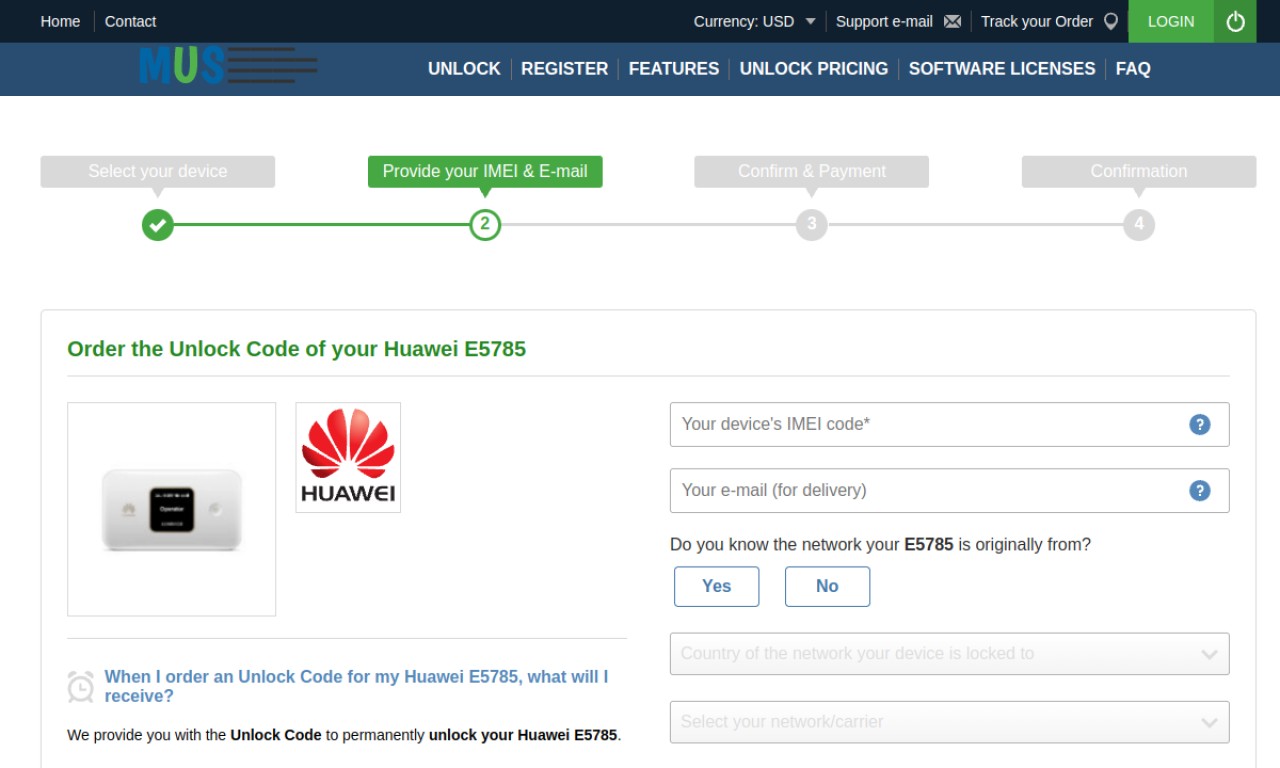The image size is (1280, 768).
Task: Open the Currency: USD dropdown
Action: 755,21
